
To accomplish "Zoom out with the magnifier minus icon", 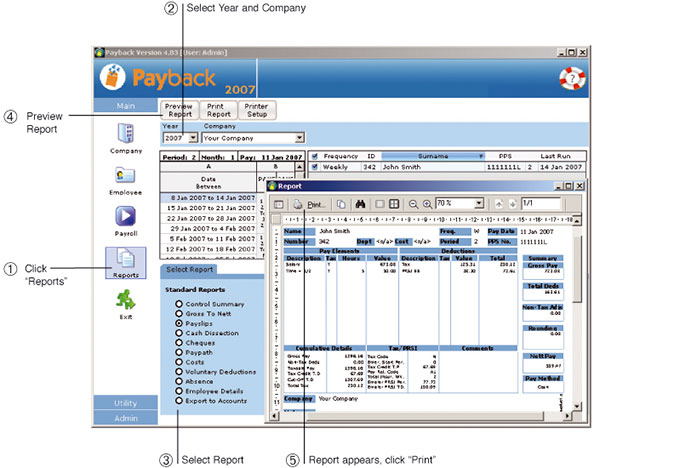I will [x=413, y=204].
